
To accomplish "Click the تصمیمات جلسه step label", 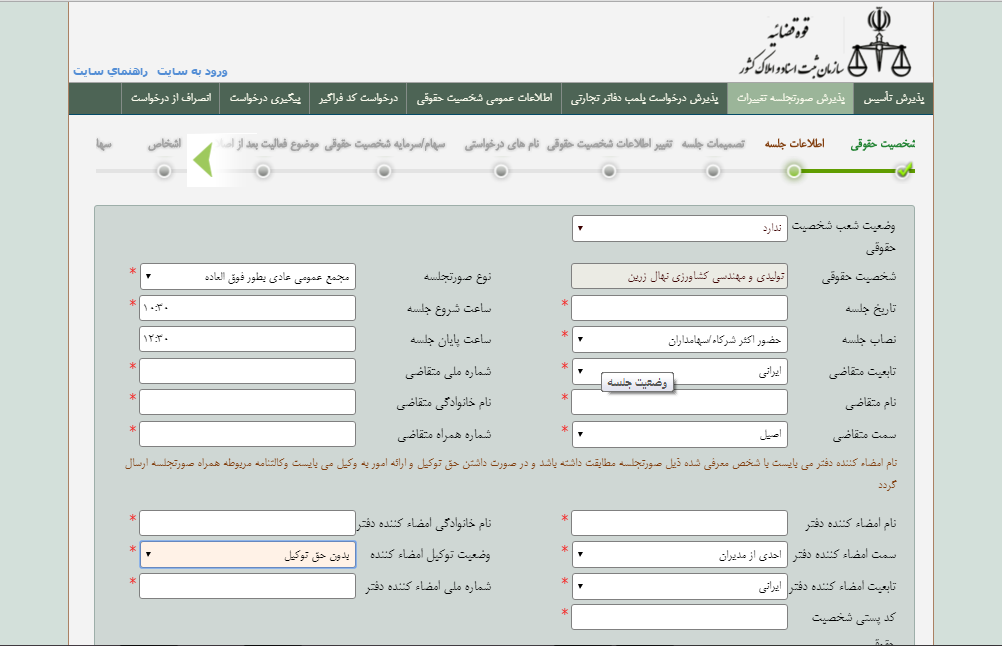I will [713, 144].
